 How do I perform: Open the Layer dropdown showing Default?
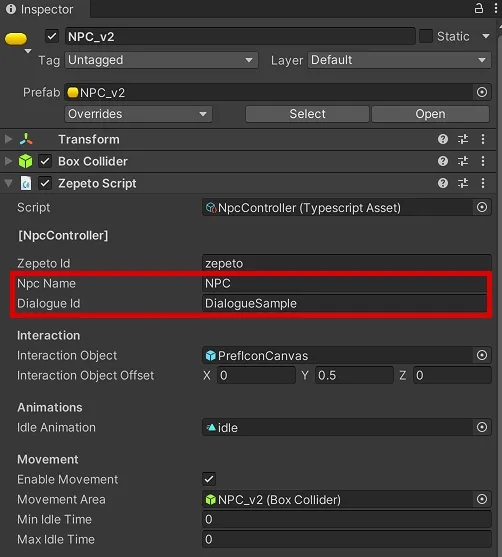[x=399, y=60]
